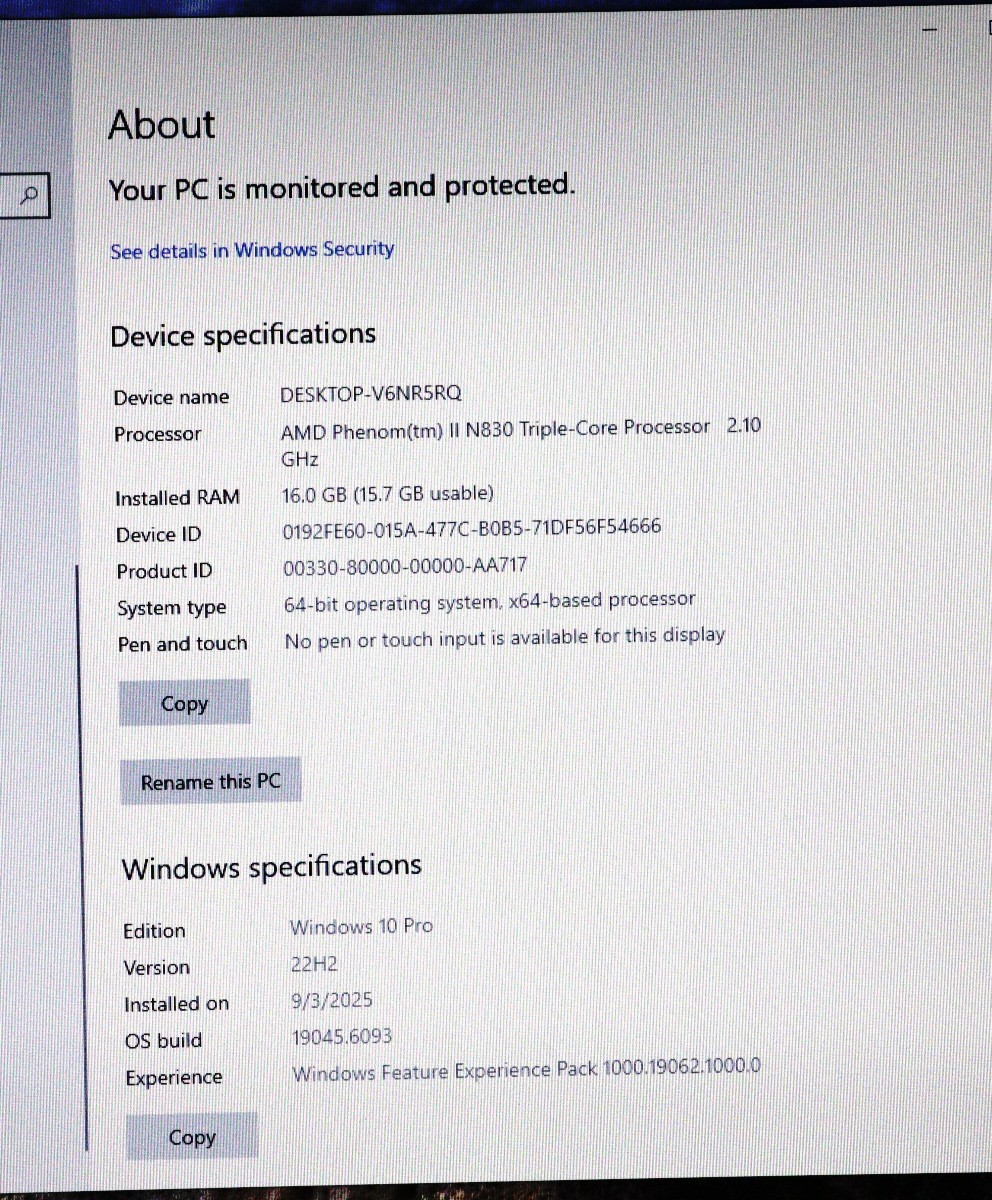Click the Pen and touch label
Image resolution: width=992 pixels, height=1200 pixels.
click(x=182, y=644)
